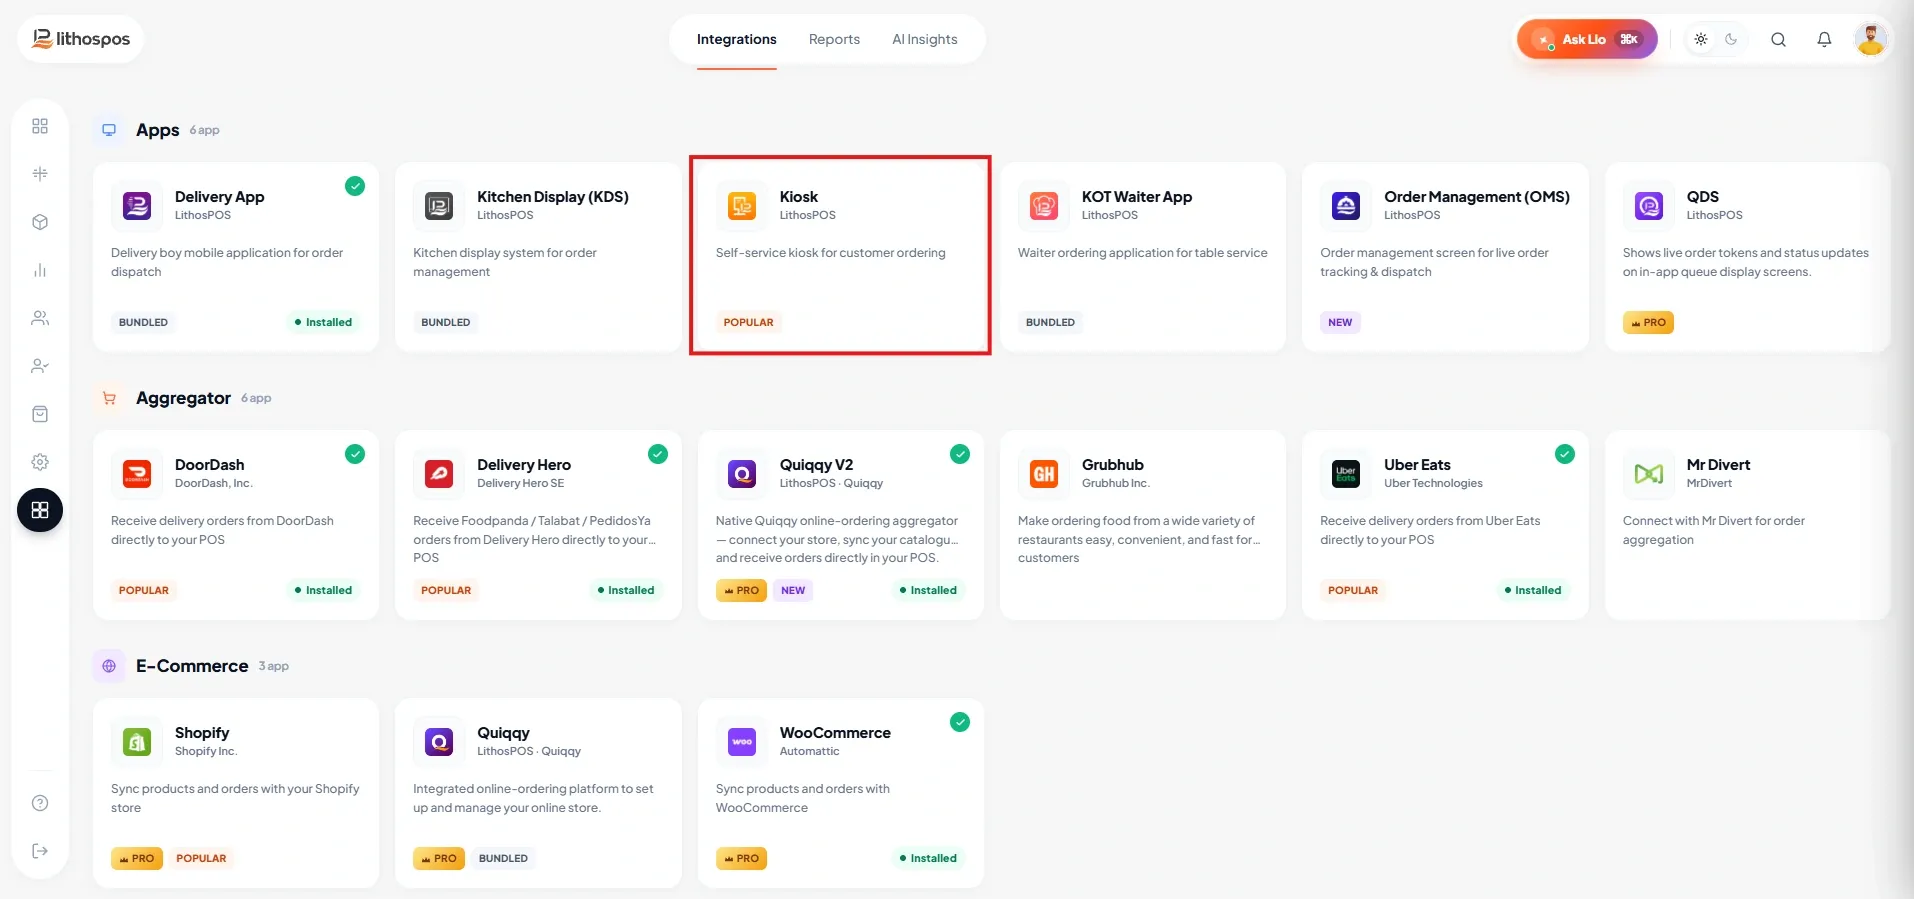Viewport: 1914px width, 899px height.
Task: Click the Apps monitor section icon
Action: [x=109, y=130]
